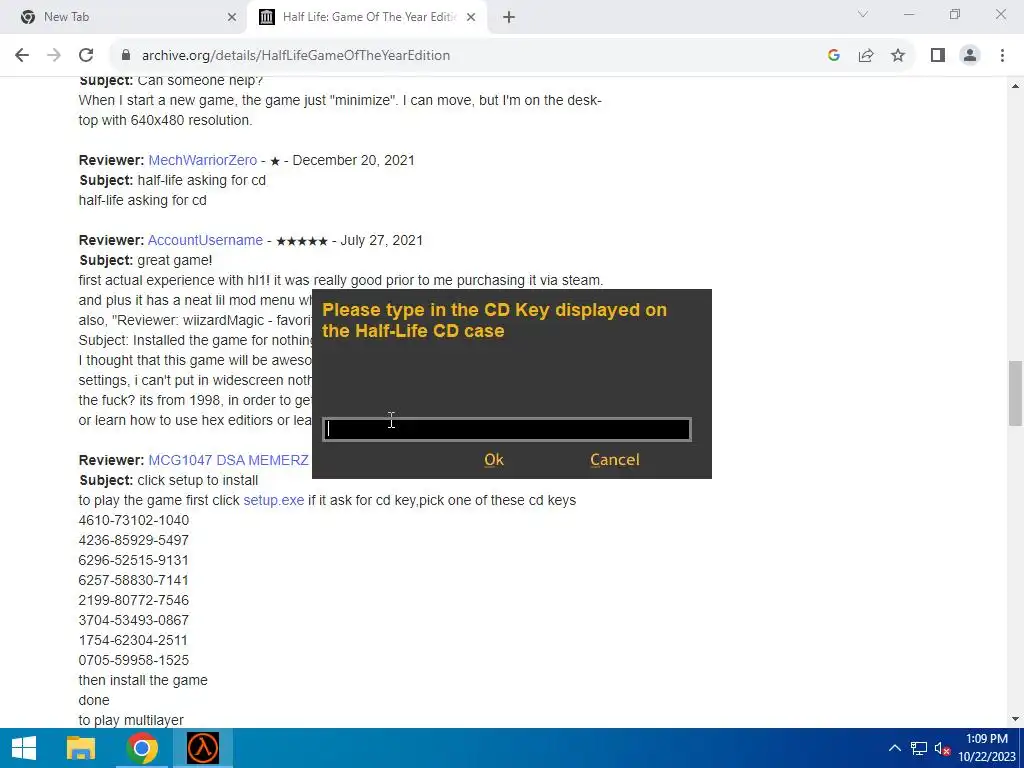Click the browser back arrow

pos(22,55)
